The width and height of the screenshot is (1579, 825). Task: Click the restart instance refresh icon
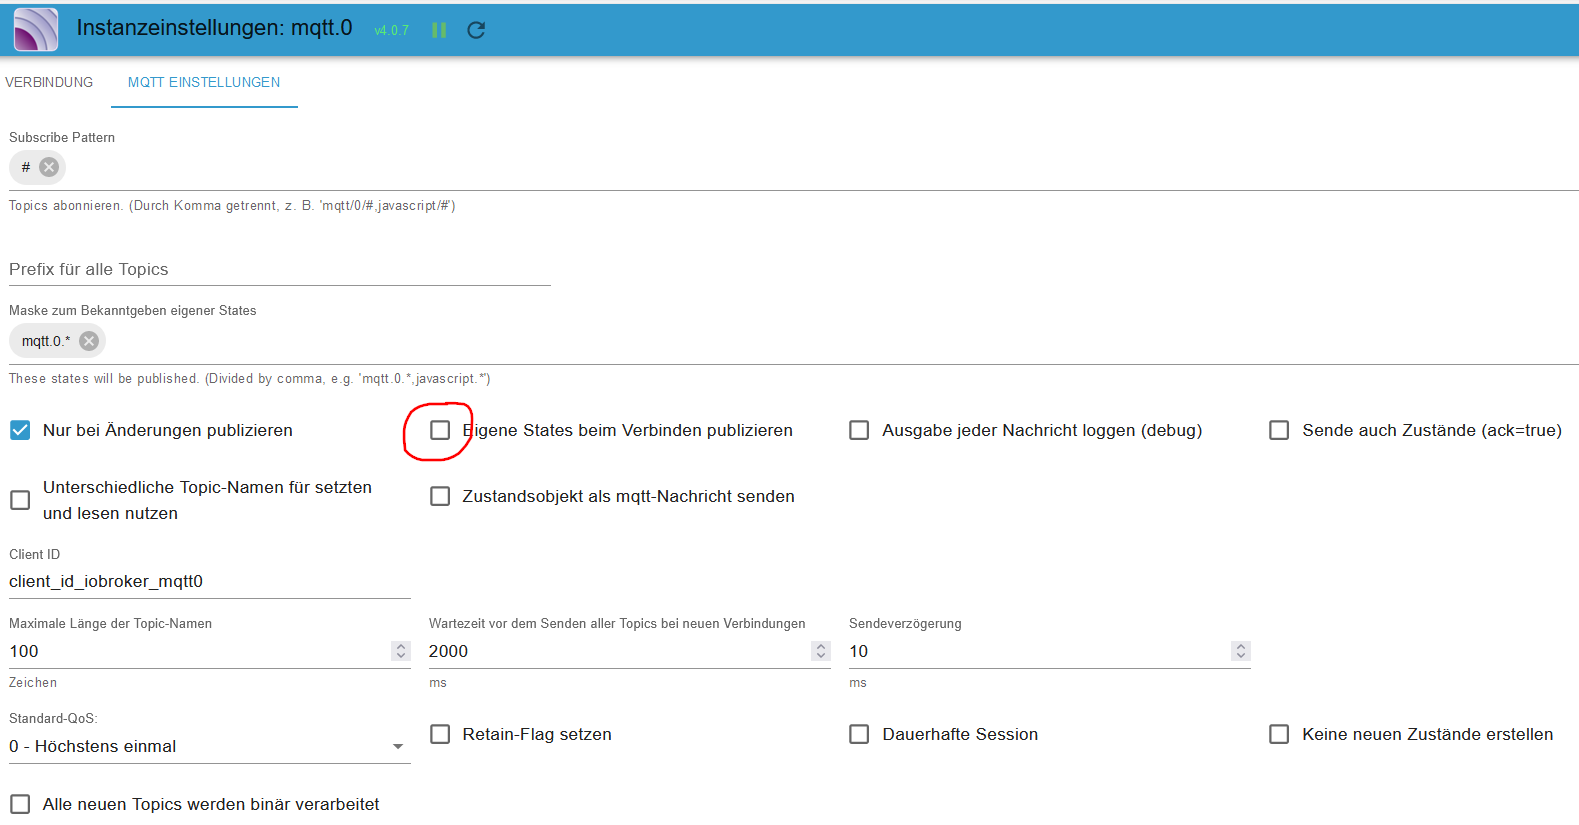coord(476,30)
